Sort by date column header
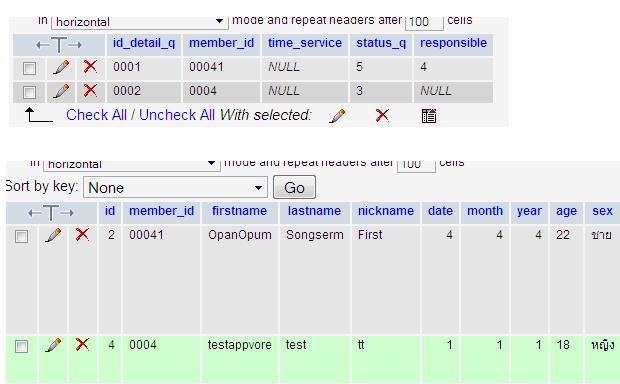 coord(440,211)
